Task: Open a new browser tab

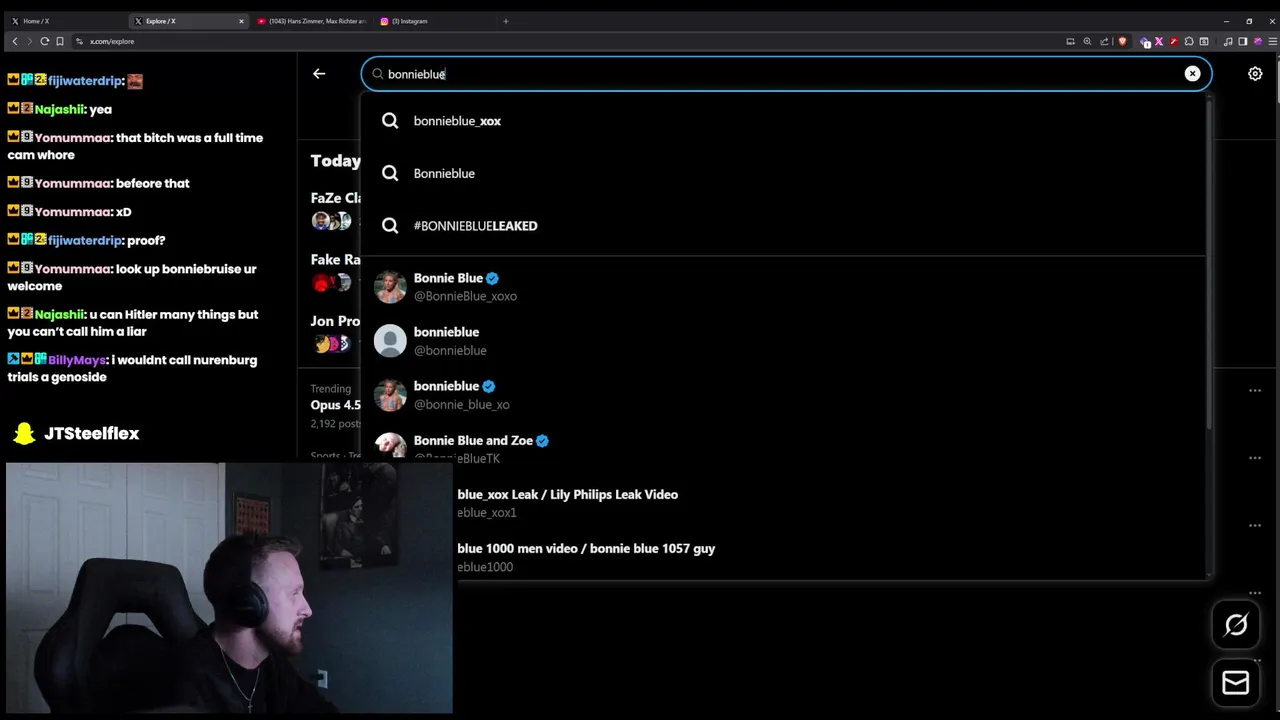Action: [505, 21]
